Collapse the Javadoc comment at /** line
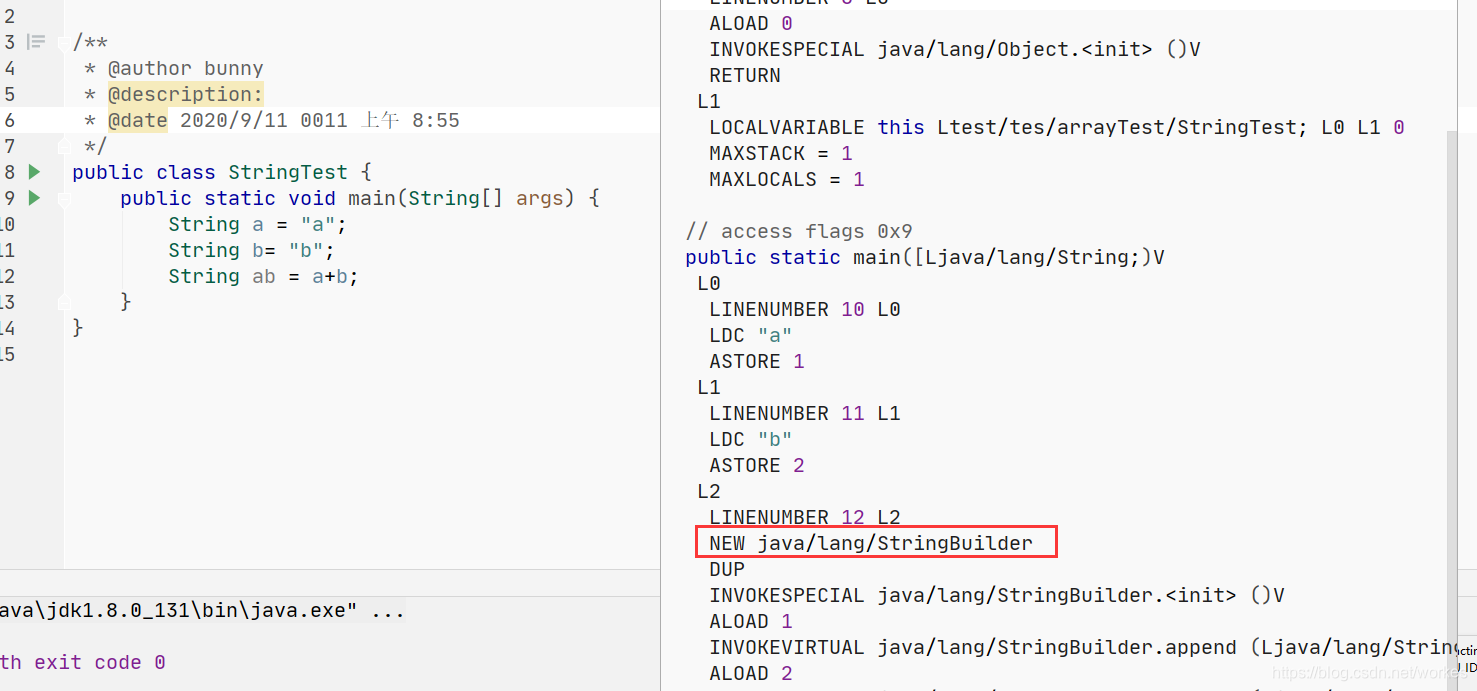 pyautogui.click(x=63, y=42)
